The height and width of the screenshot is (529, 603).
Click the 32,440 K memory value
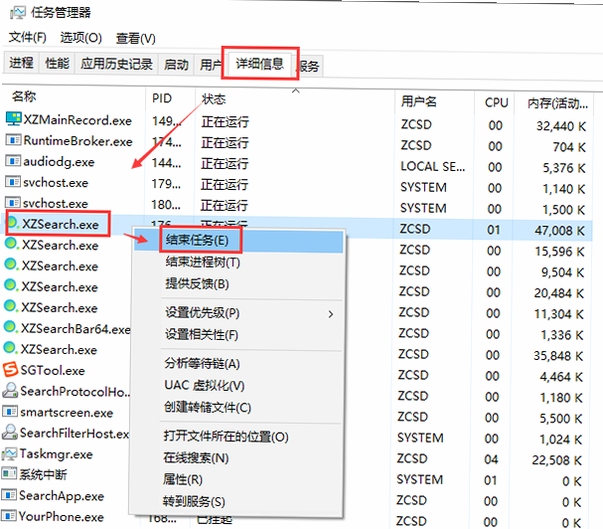pos(561,126)
